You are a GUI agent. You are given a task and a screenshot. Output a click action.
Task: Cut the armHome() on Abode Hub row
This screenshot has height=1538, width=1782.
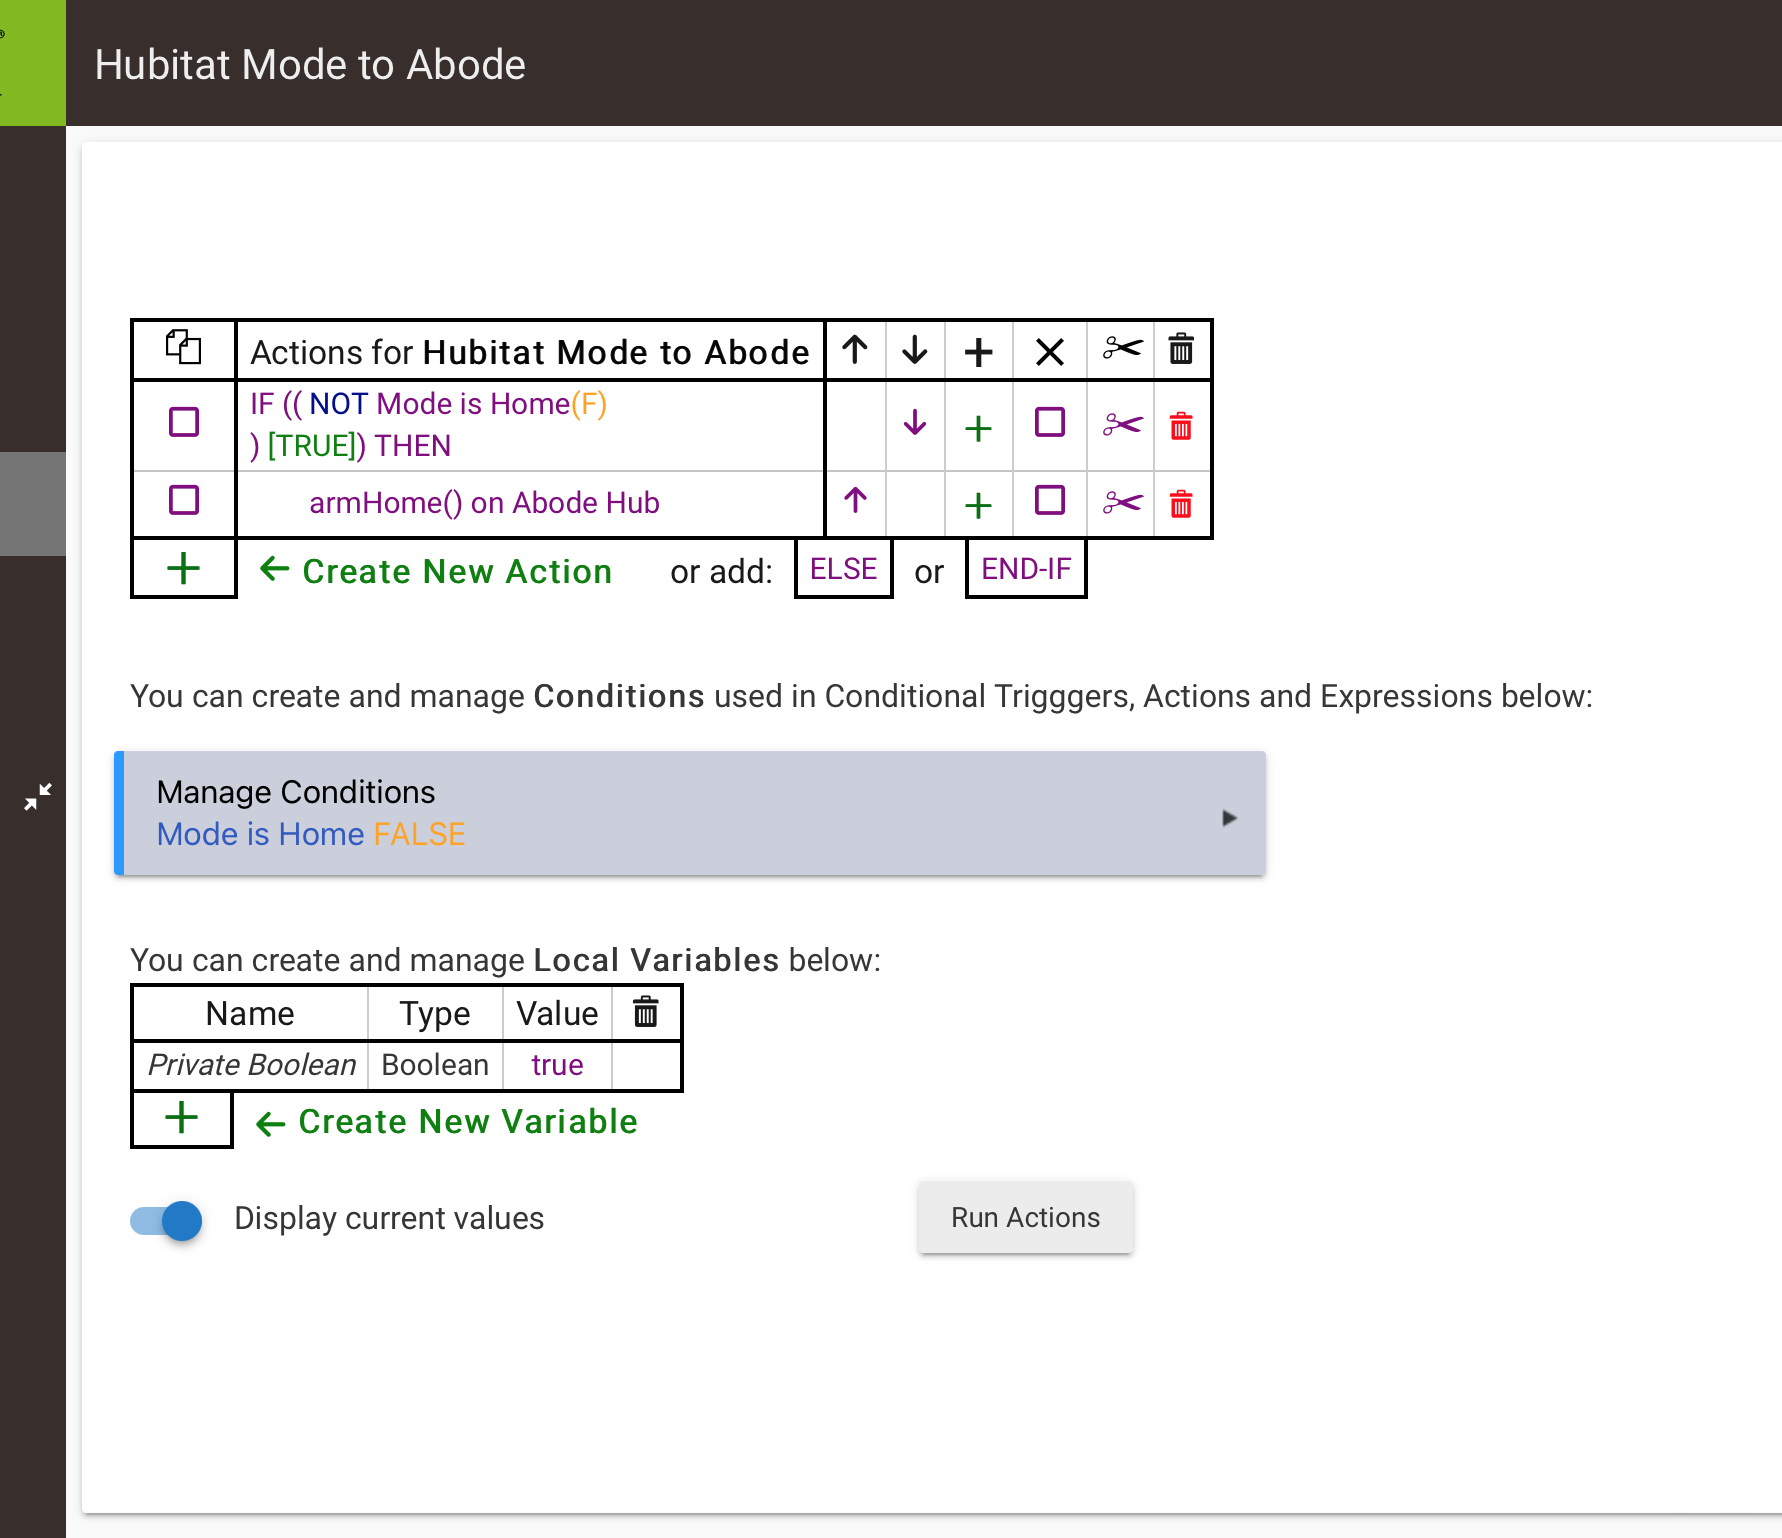click(x=1122, y=502)
